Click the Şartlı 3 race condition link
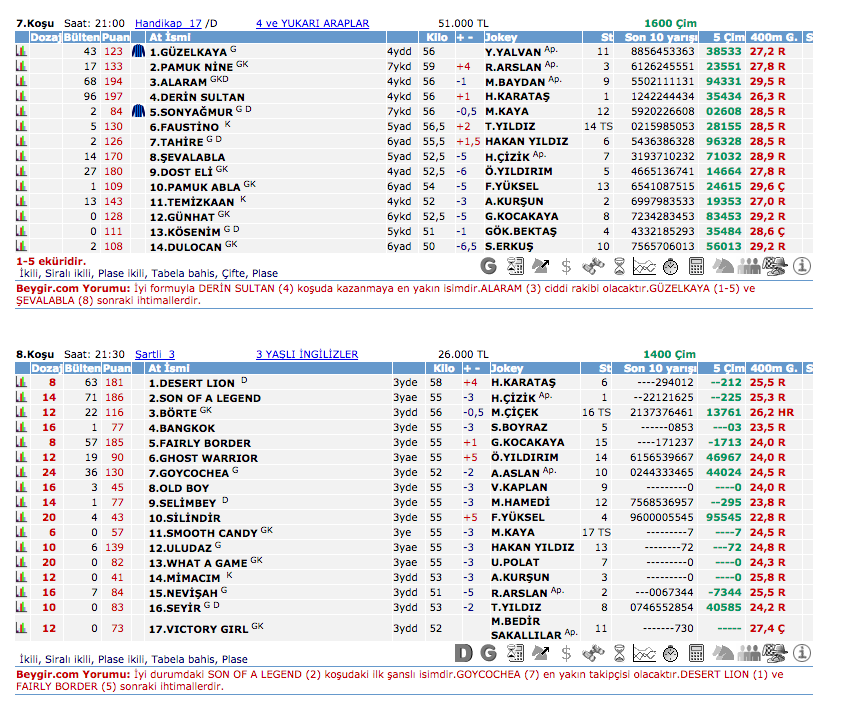 [154, 354]
